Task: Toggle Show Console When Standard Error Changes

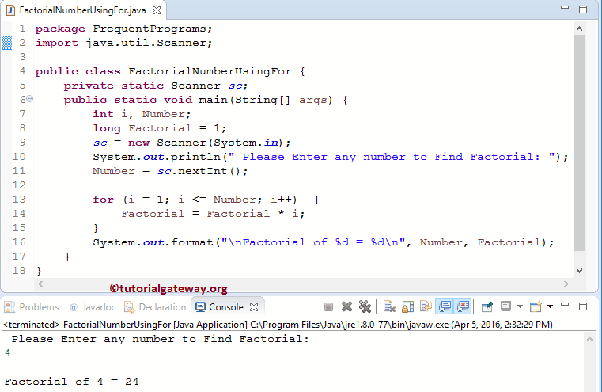Action: tap(463, 306)
